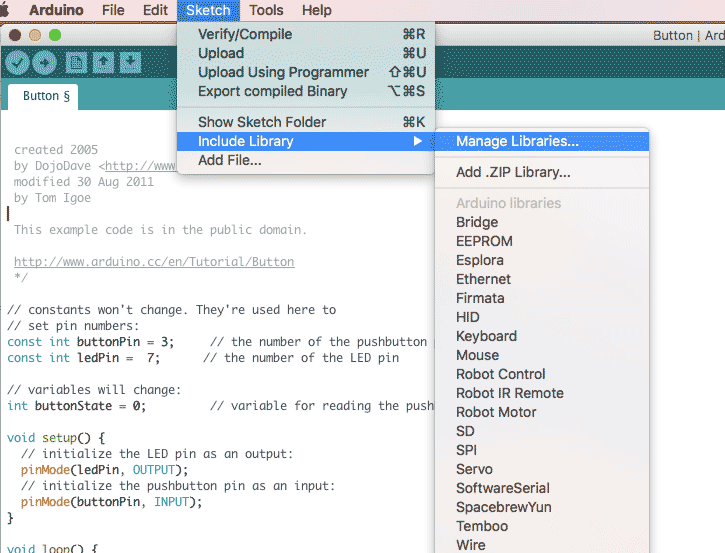Choose Verify/Compile from Sketch menu
The width and height of the screenshot is (725, 553).
[306, 34]
